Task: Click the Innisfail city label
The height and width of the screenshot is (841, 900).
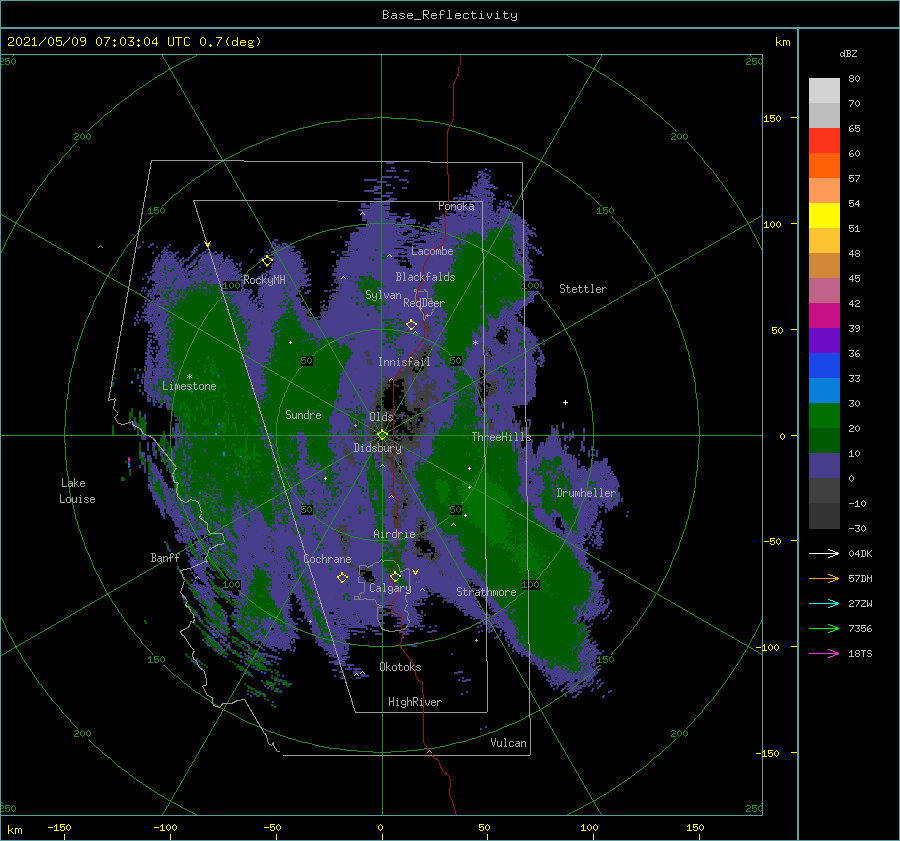Action: tap(404, 362)
